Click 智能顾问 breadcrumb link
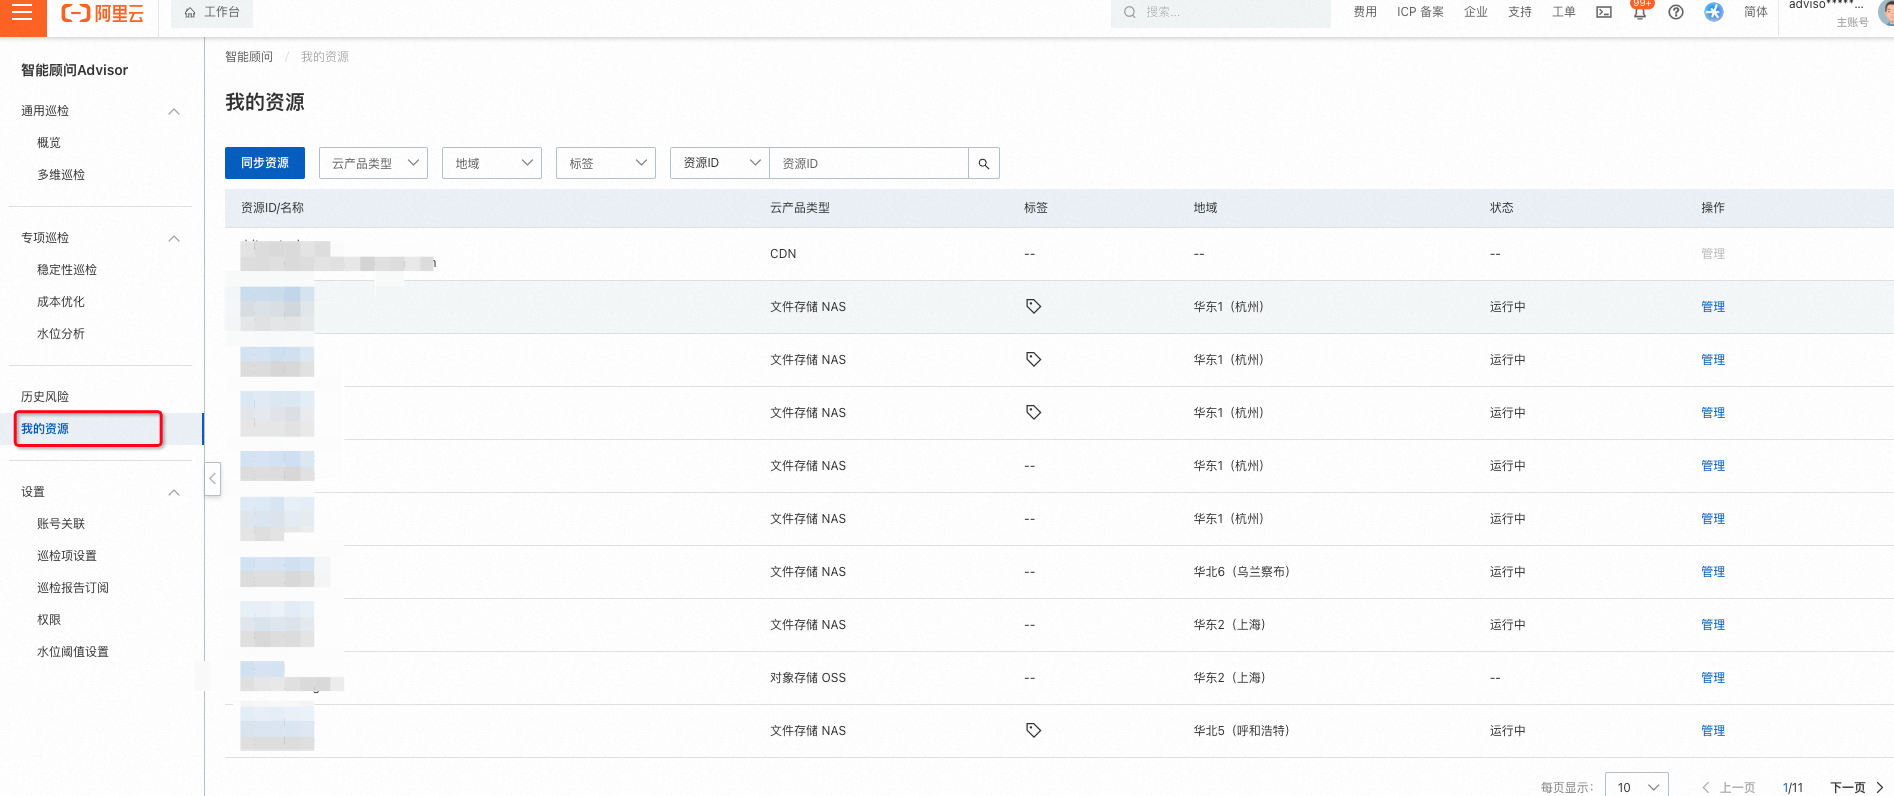Screen dimensions: 1894x796 click(249, 57)
